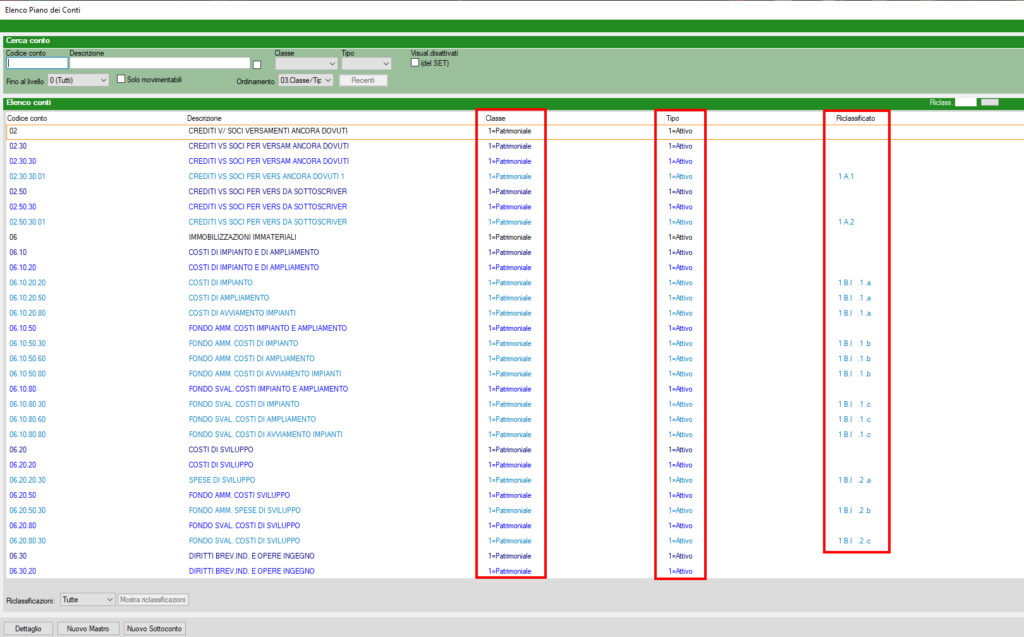Click the Recenti button
Viewport: 1024px width, 637px height.
[362, 80]
